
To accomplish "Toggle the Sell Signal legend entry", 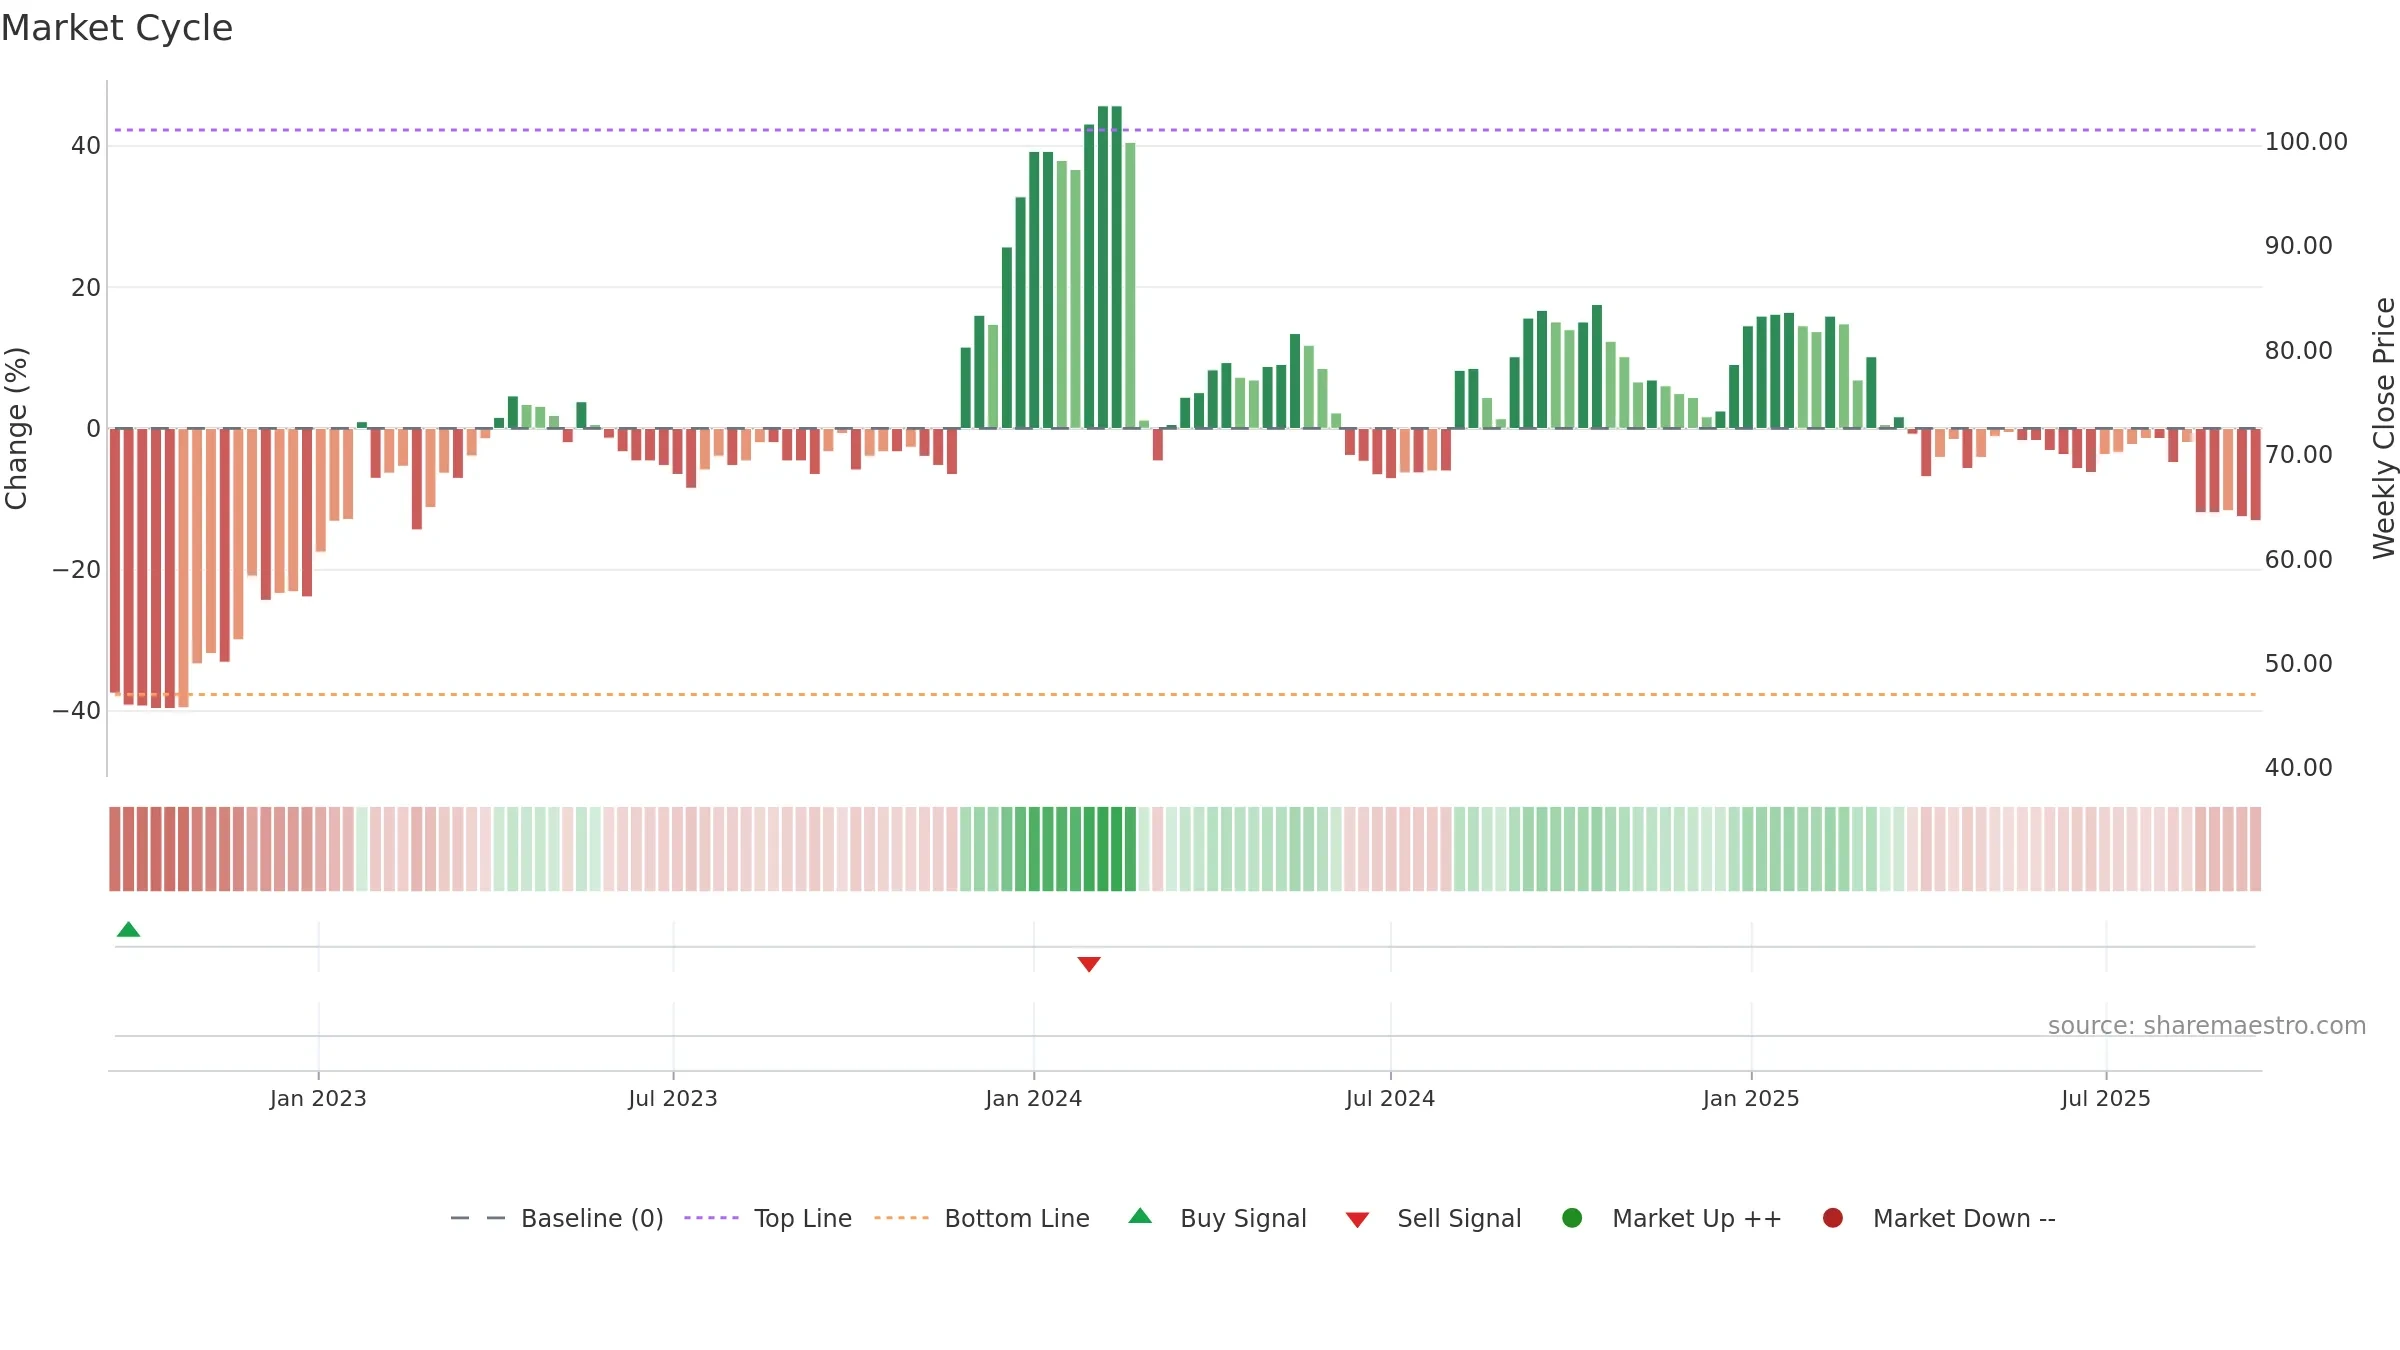I will [1433, 1218].
